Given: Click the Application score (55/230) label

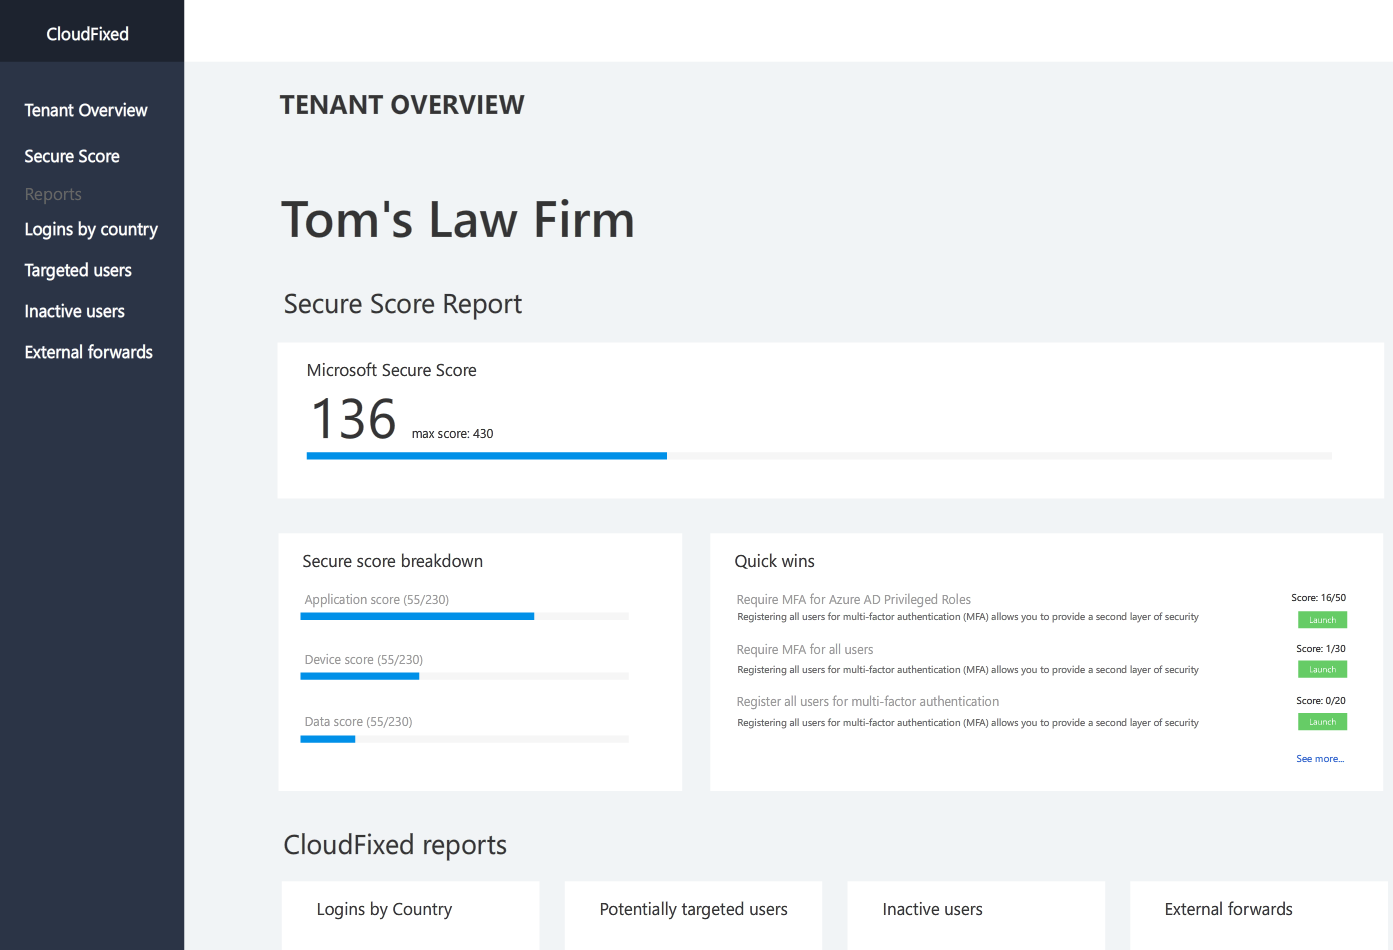Looking at the screenshot, I should (377, 600).
